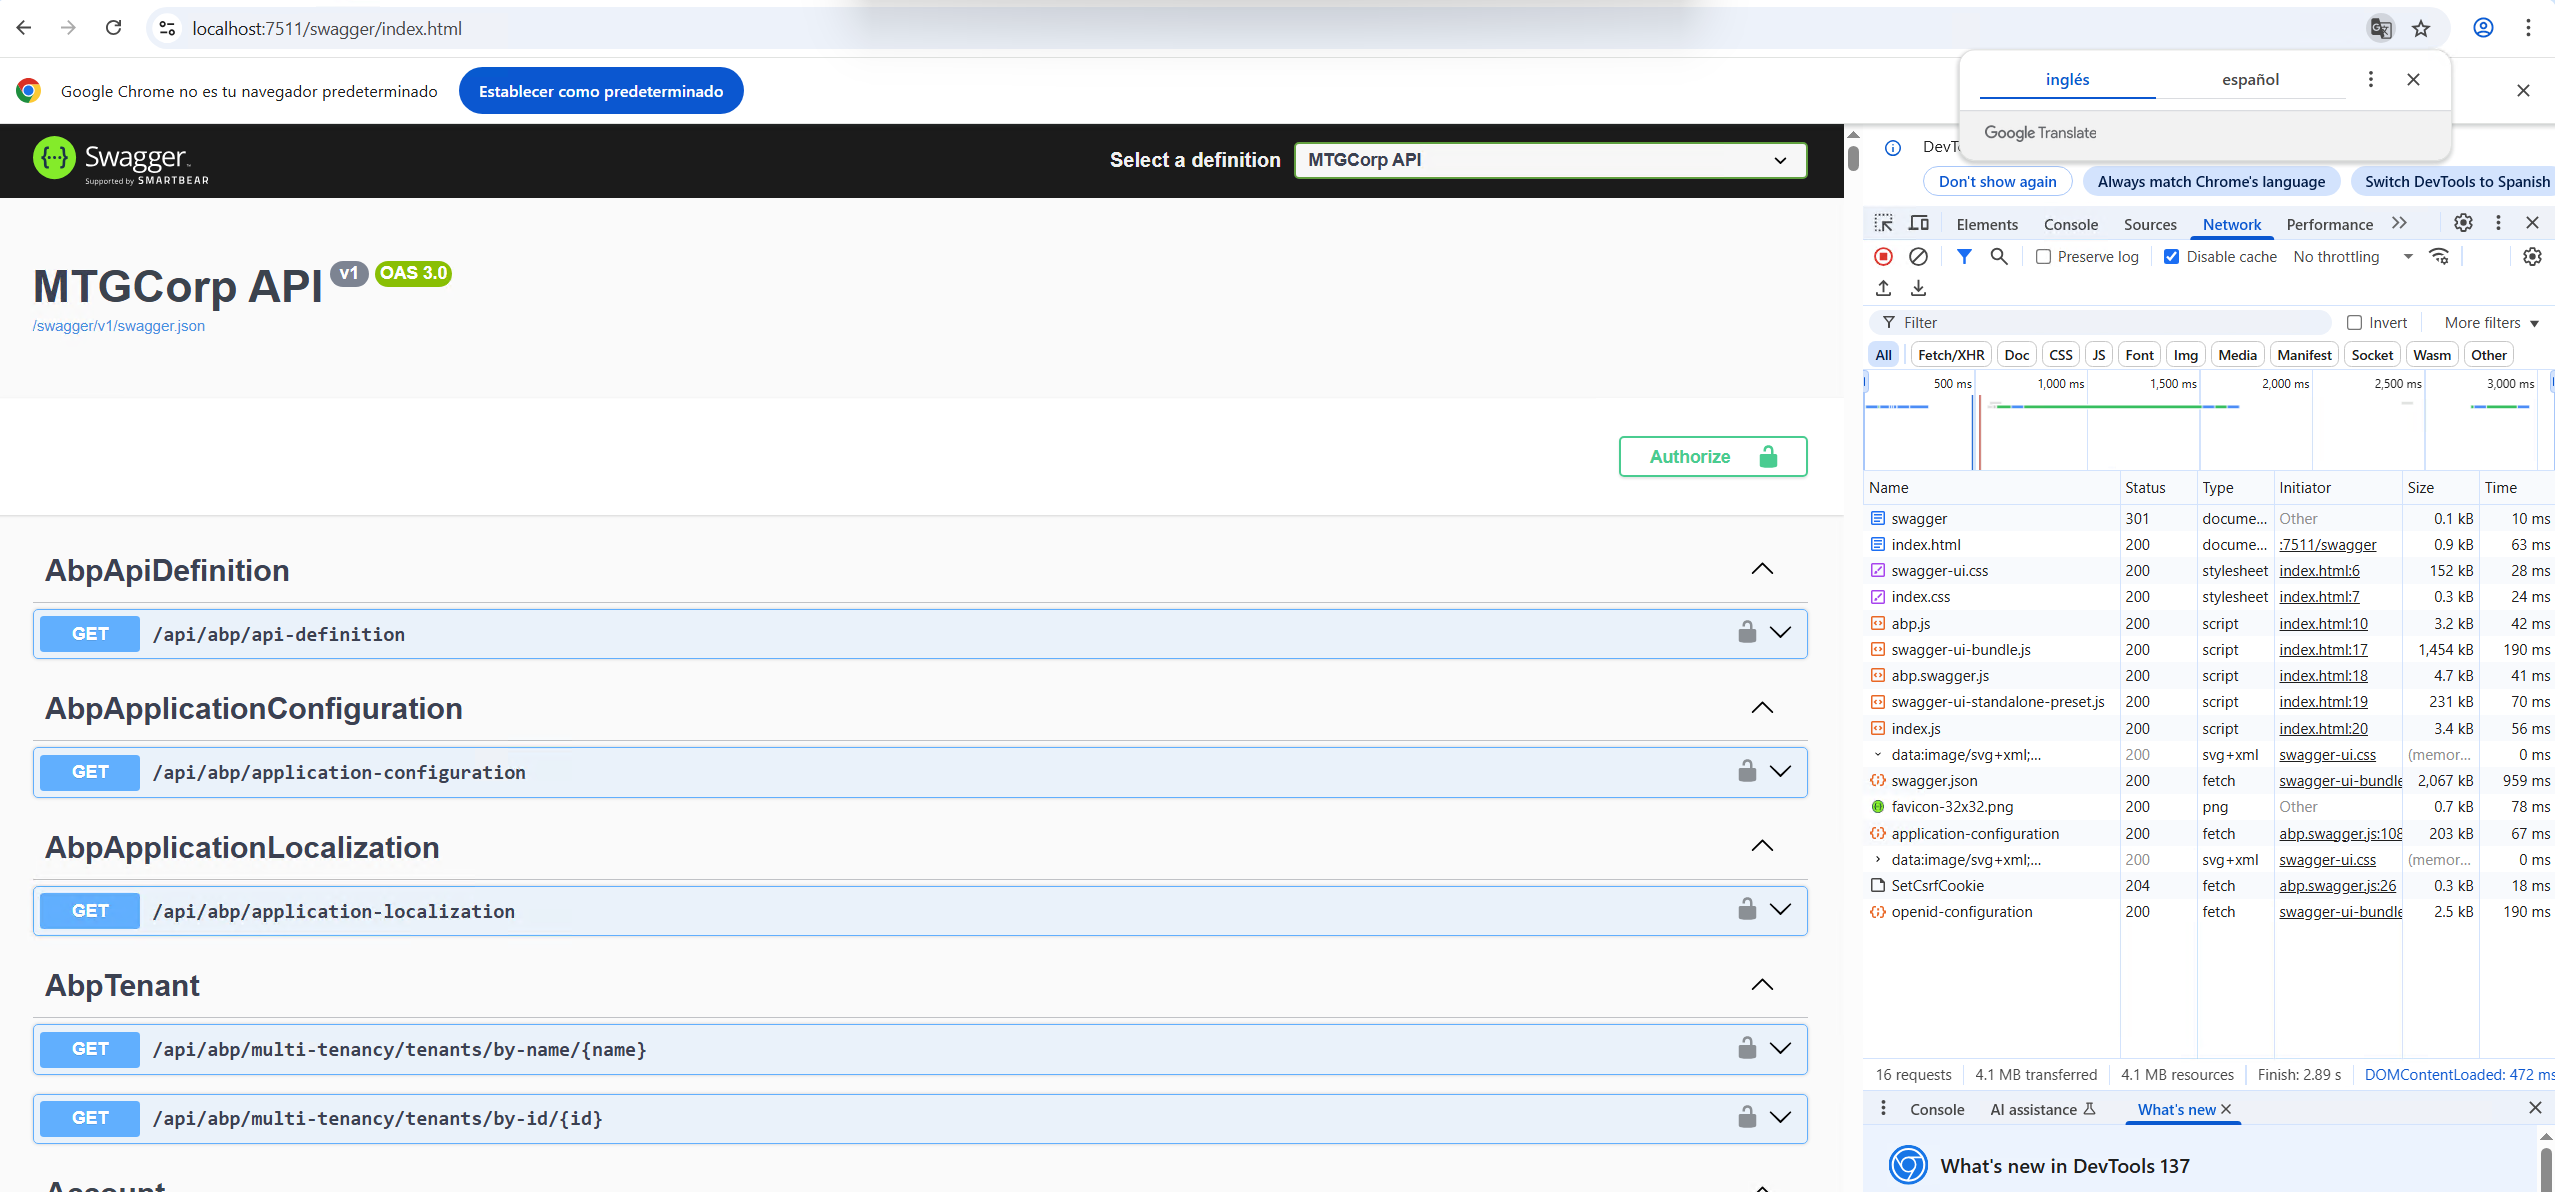Viewport: 2555px width, 1192px height.
Task: Open the network search magnifier
Action: pos(1999,257)
